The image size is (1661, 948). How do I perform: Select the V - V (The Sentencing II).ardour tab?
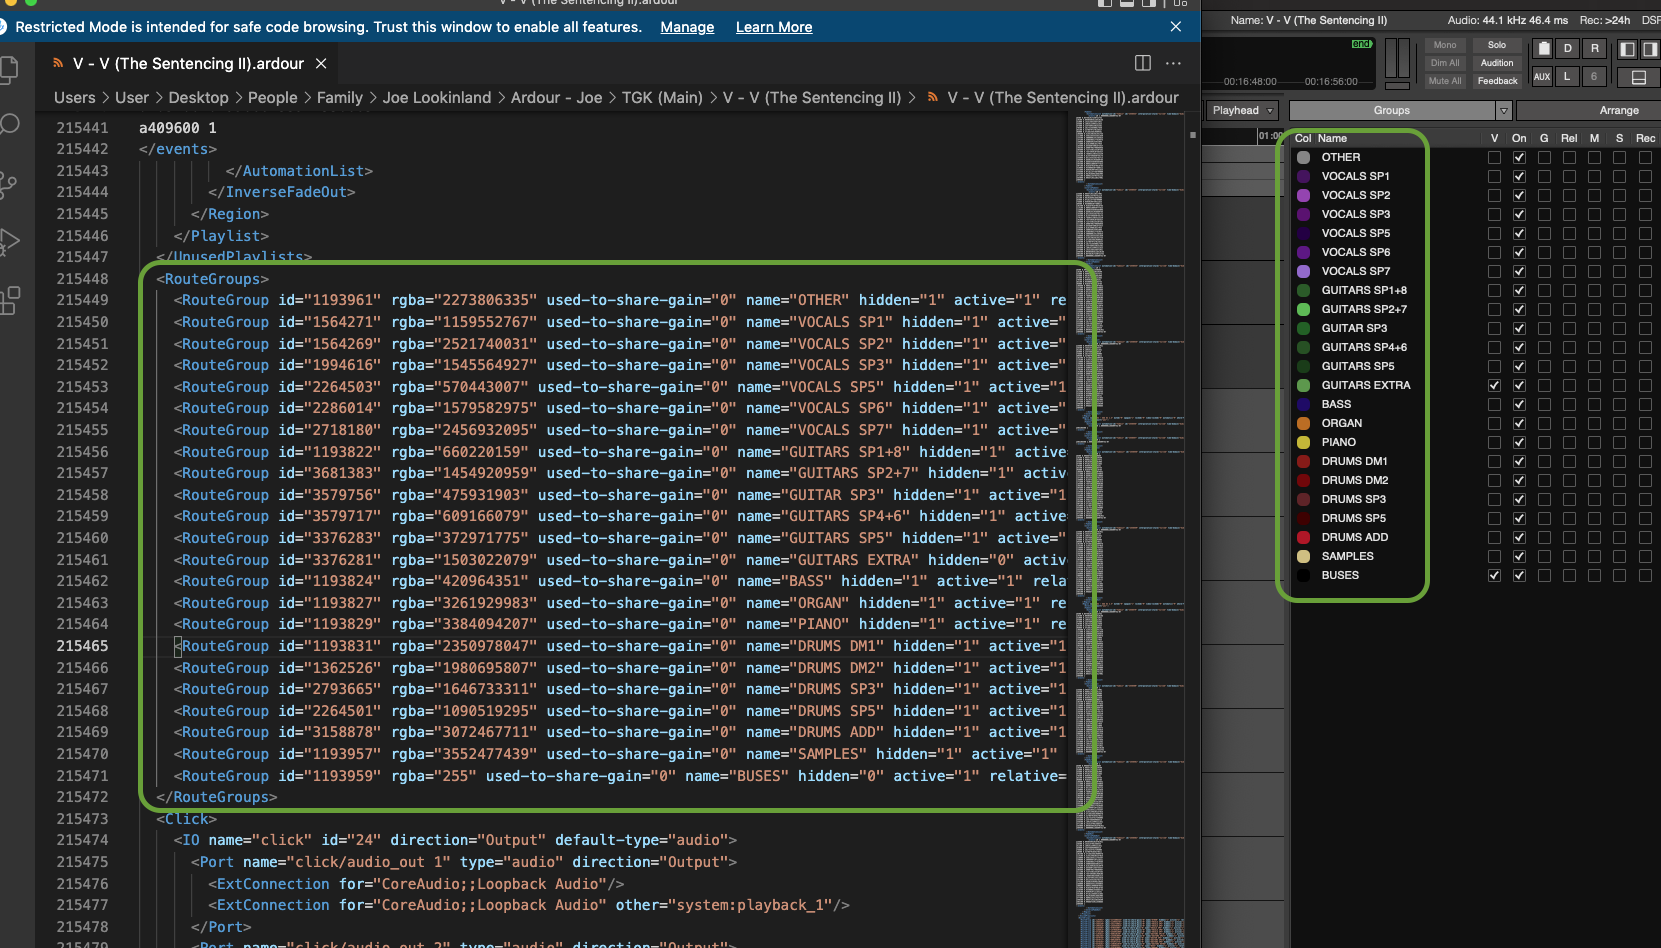[188, 64]
